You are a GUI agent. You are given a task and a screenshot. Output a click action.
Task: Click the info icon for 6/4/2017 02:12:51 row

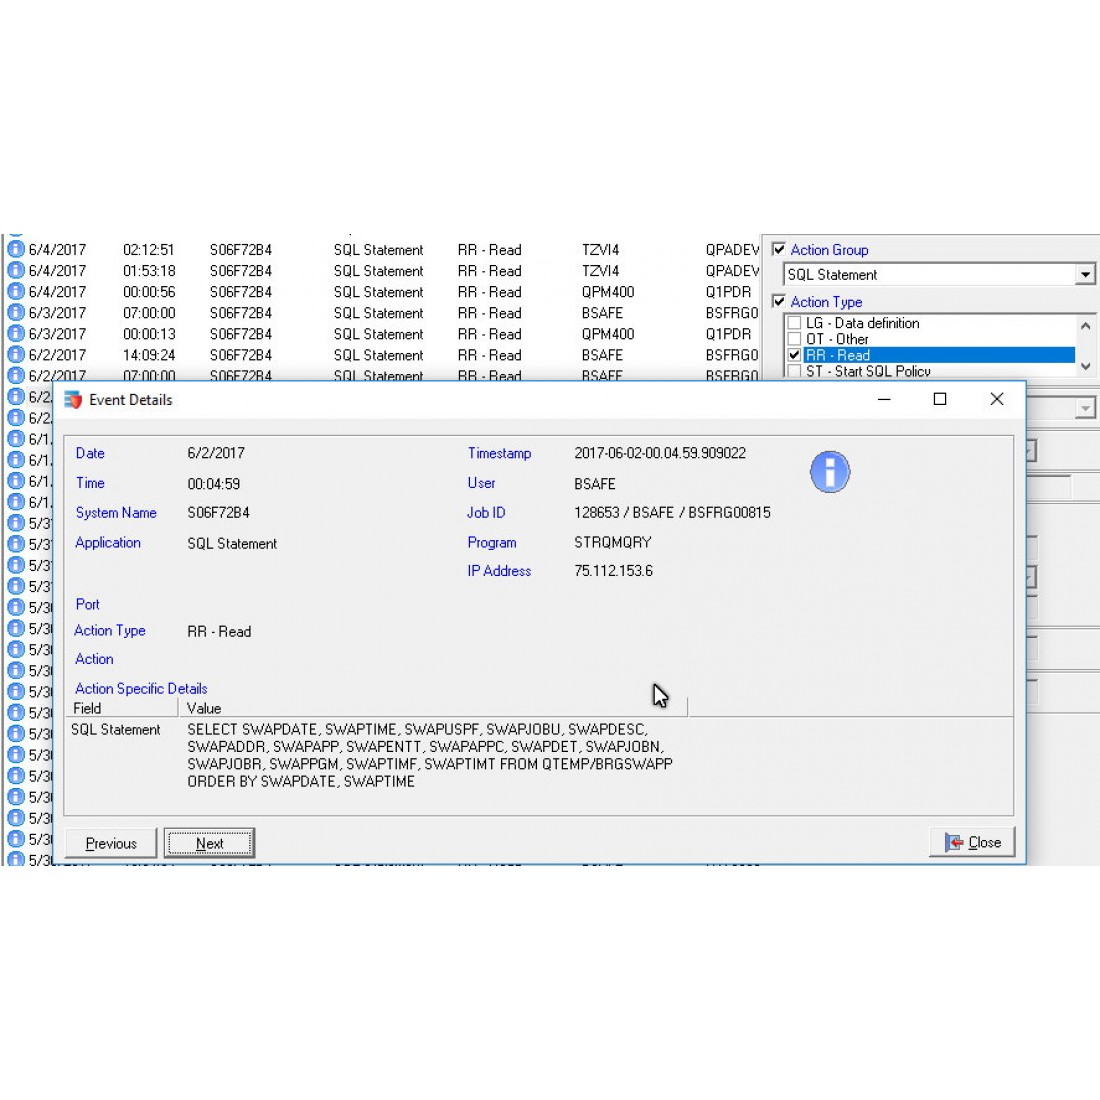[16, 249]
